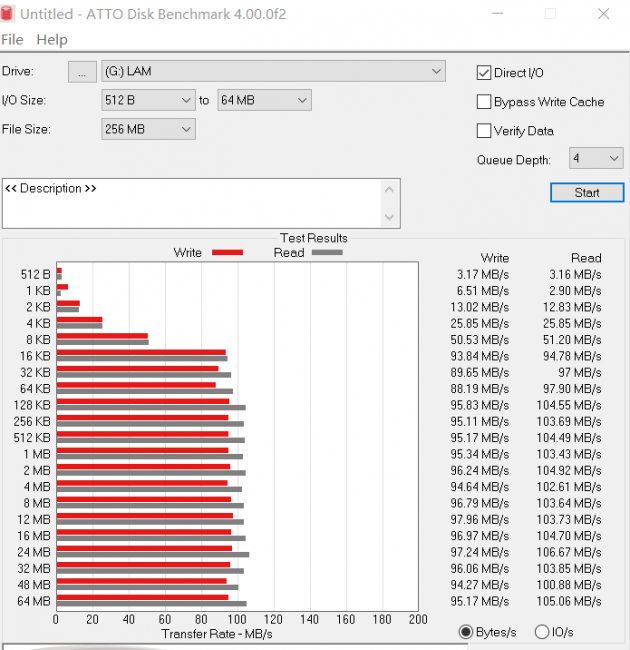The height and width of the screenshot is (650, 630).
Task: Click the Read value 106.67 MB/s
Action: 569,552
